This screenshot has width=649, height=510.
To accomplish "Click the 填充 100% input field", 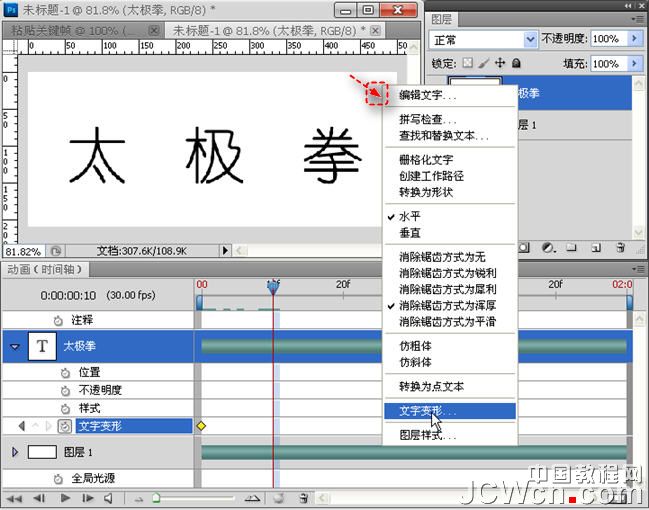I will tap(609, 64).
